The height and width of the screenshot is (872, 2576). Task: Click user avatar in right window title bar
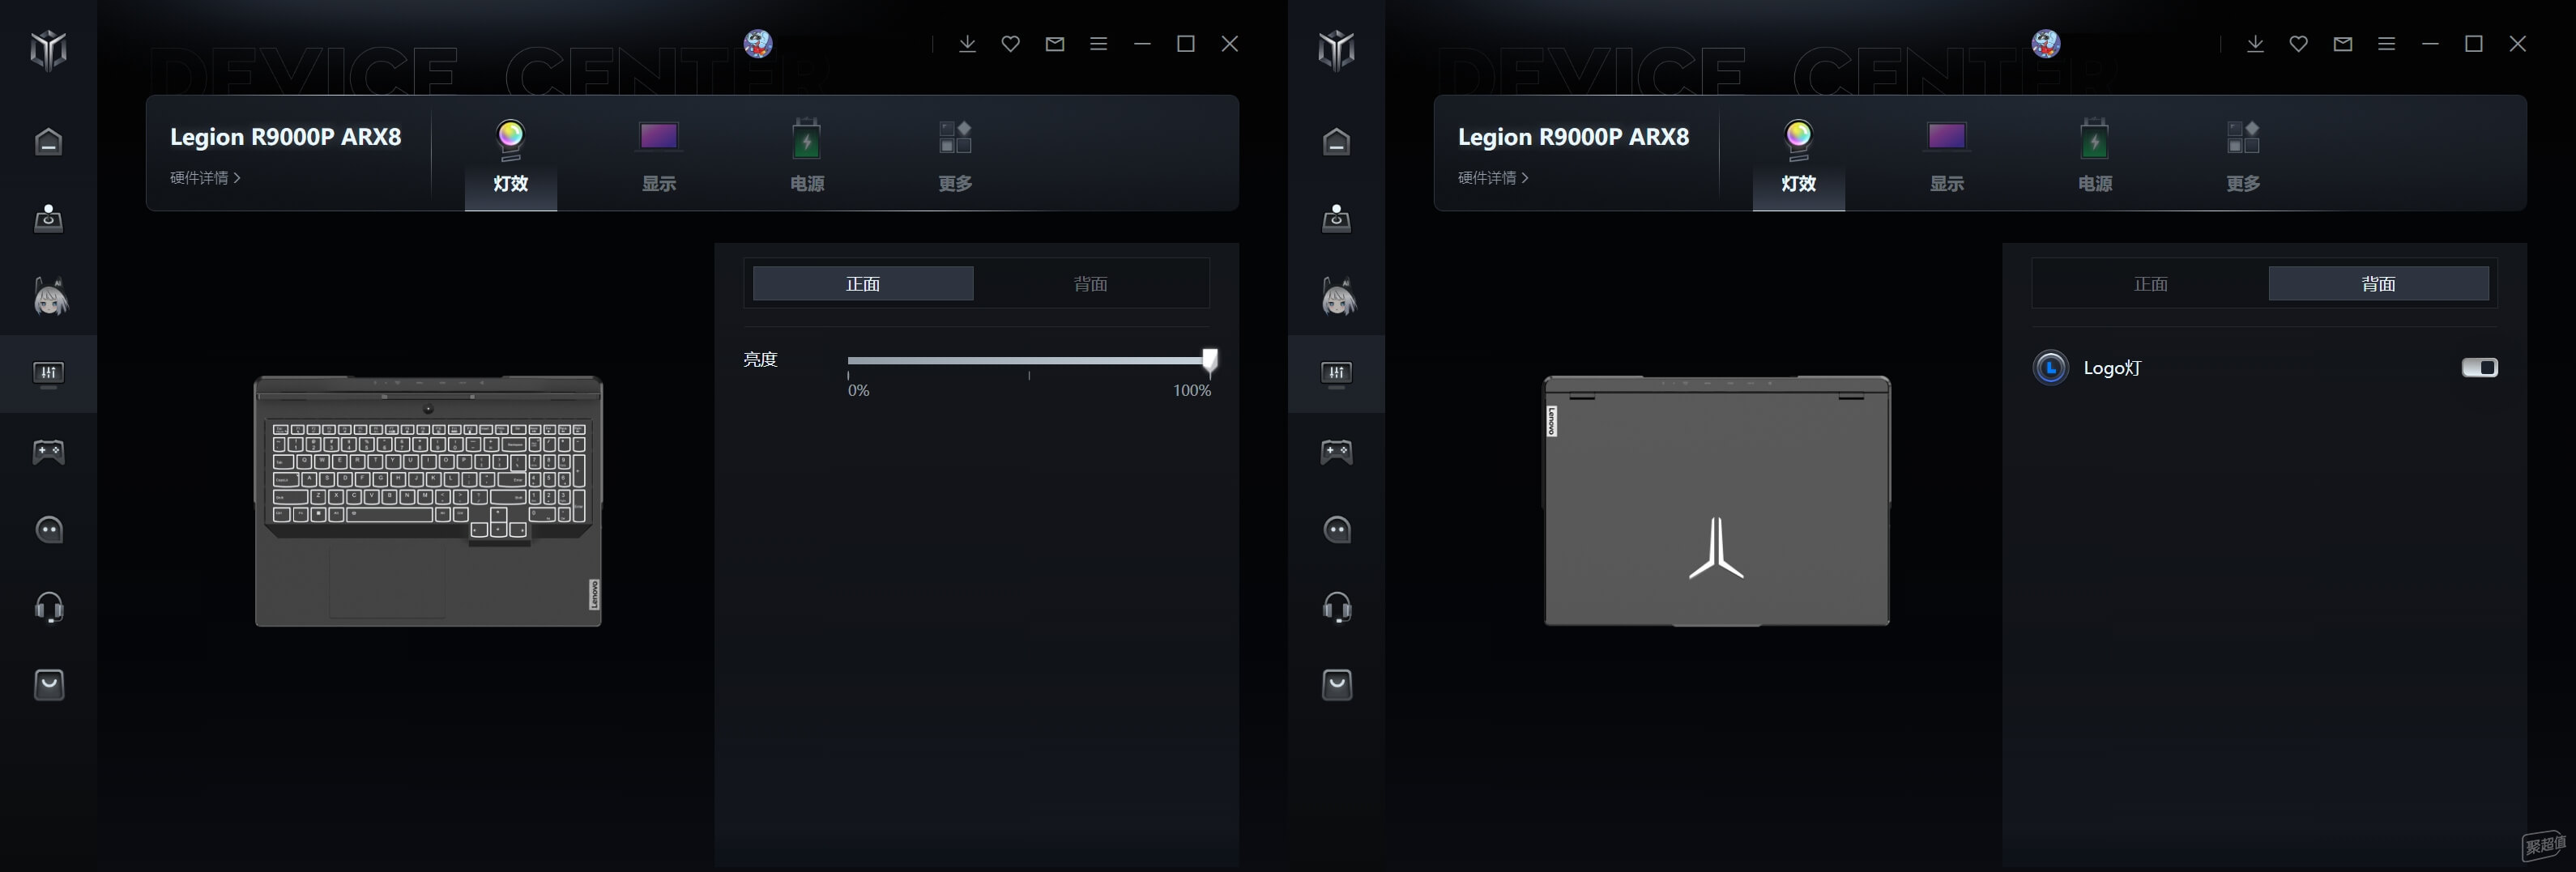click(x=2046, y=43)
